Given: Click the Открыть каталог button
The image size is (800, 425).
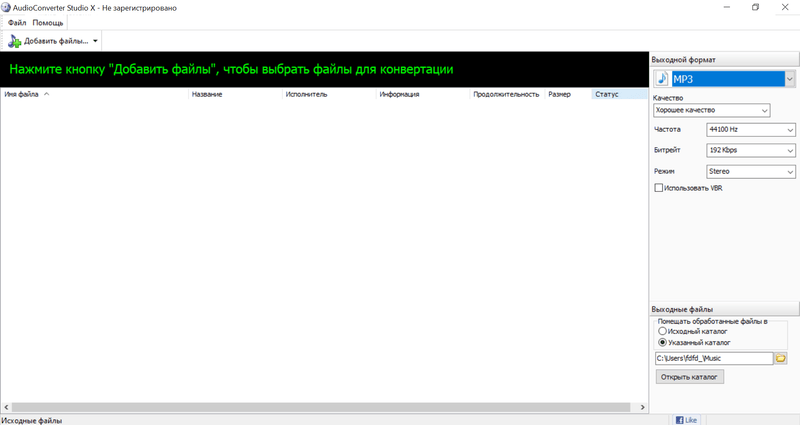Looking at the screenshot, I should (689, 377).
